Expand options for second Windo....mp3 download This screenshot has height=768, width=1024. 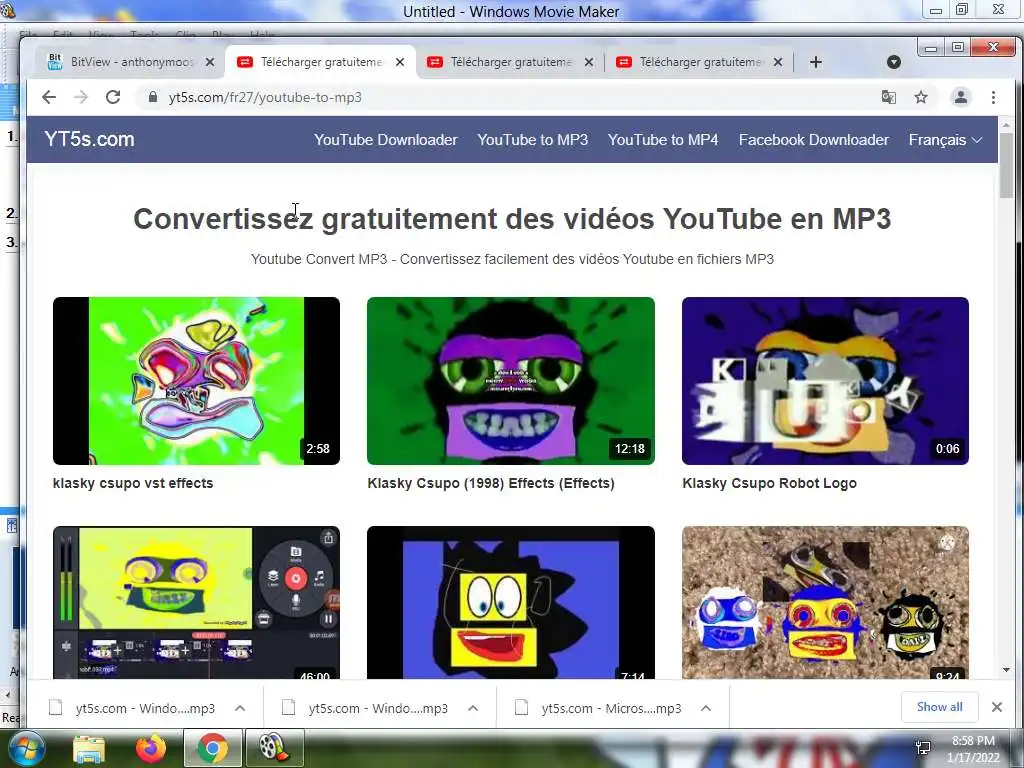[473, 708]
